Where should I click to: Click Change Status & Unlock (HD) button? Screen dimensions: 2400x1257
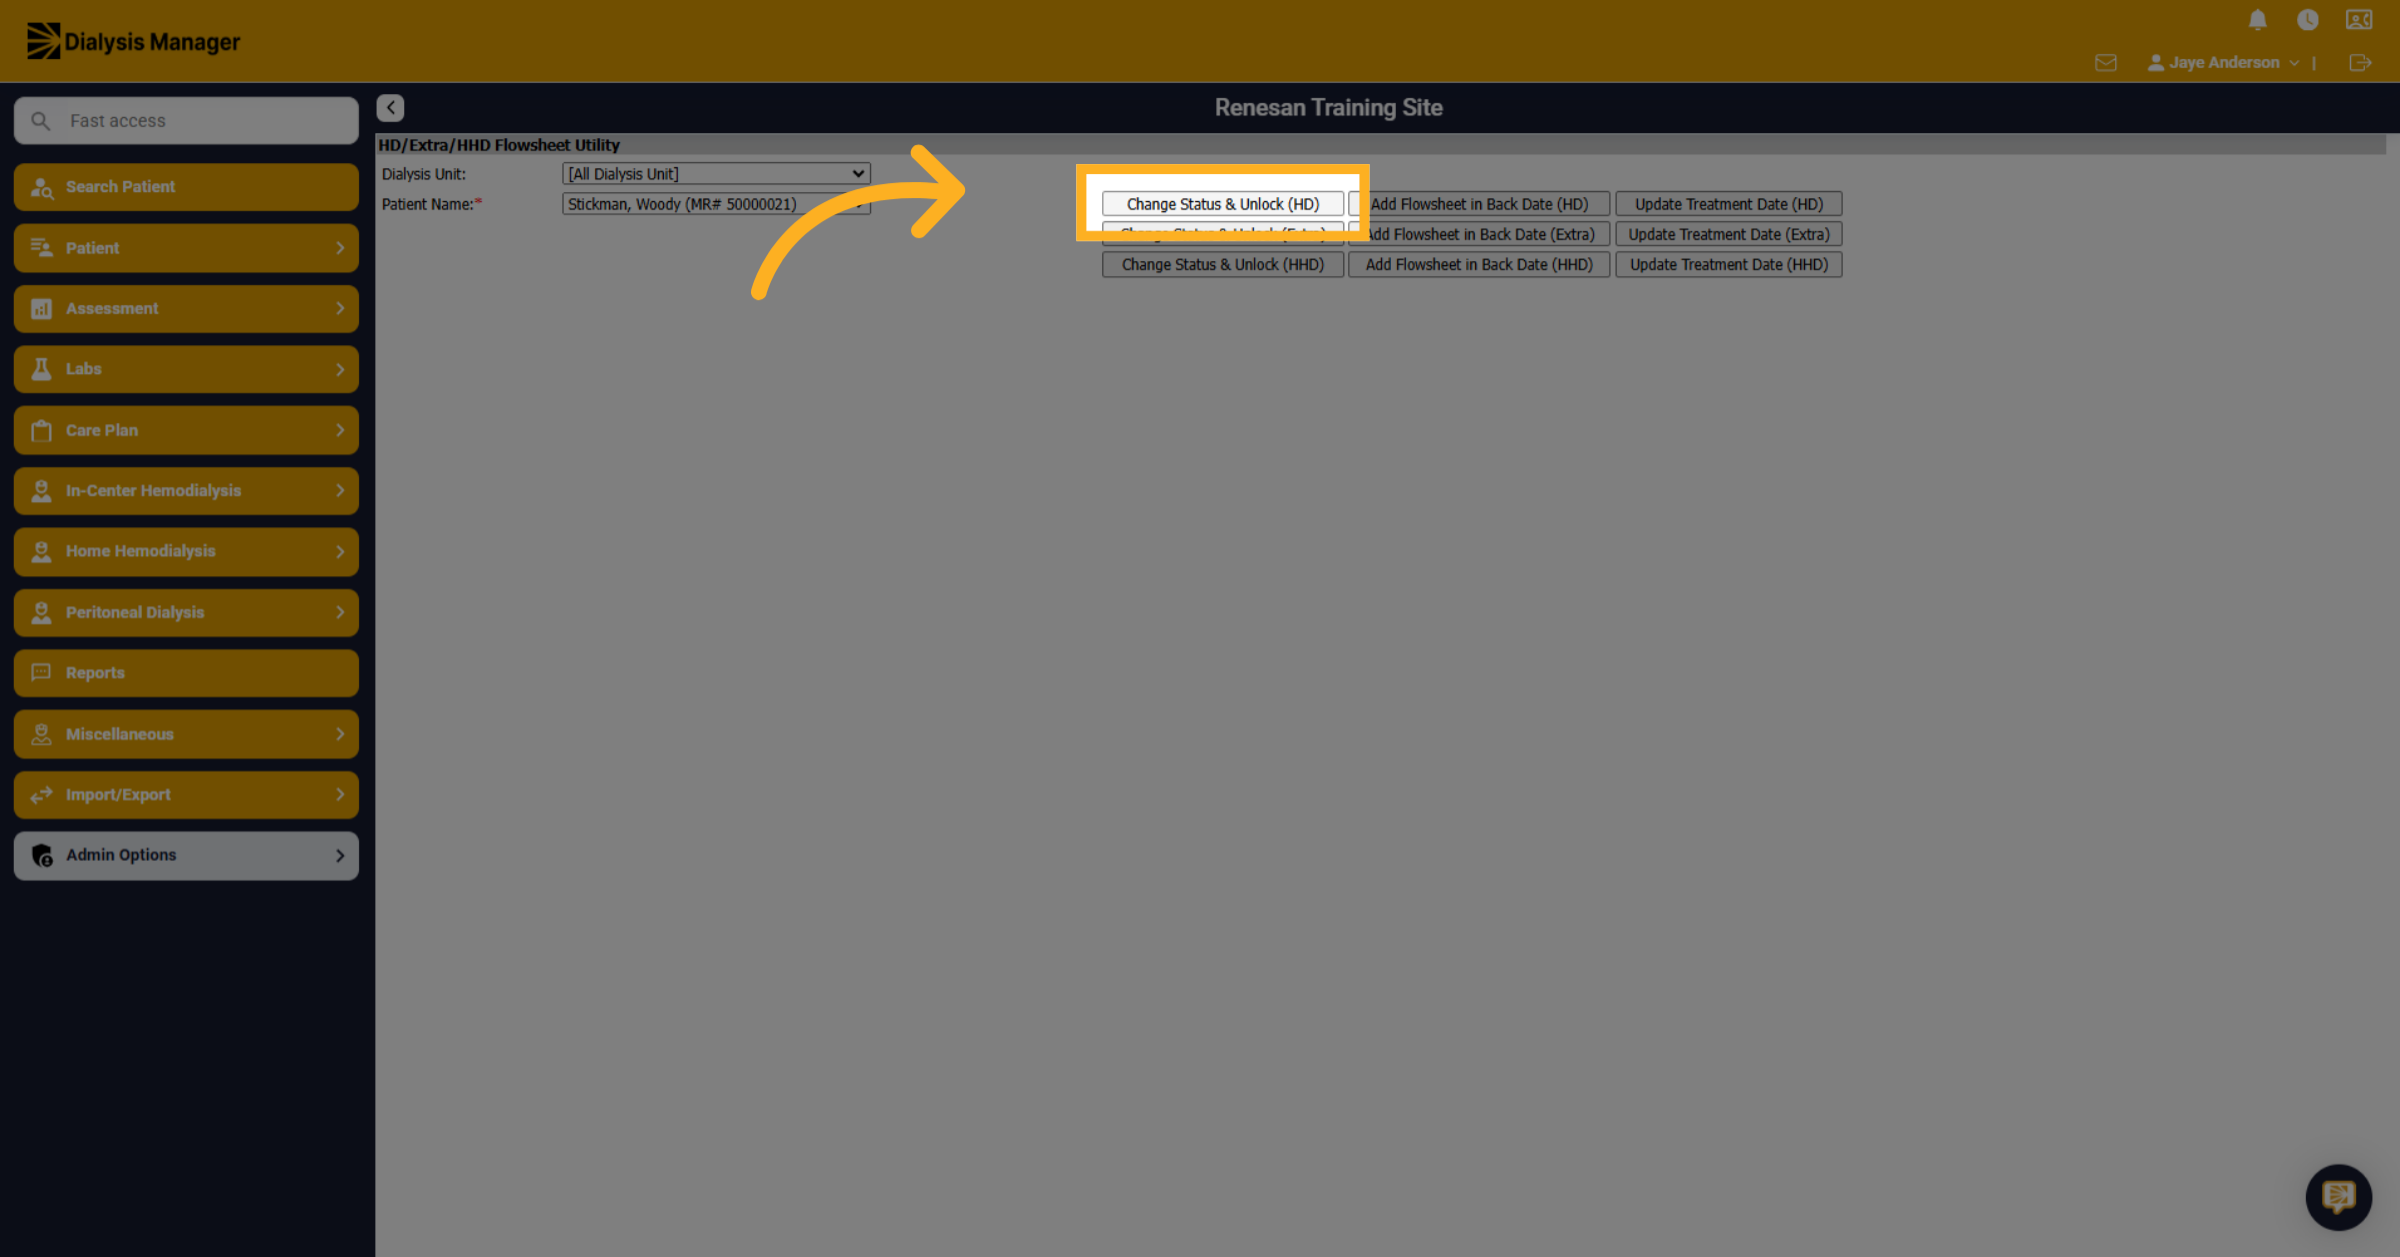point(1223,204)
